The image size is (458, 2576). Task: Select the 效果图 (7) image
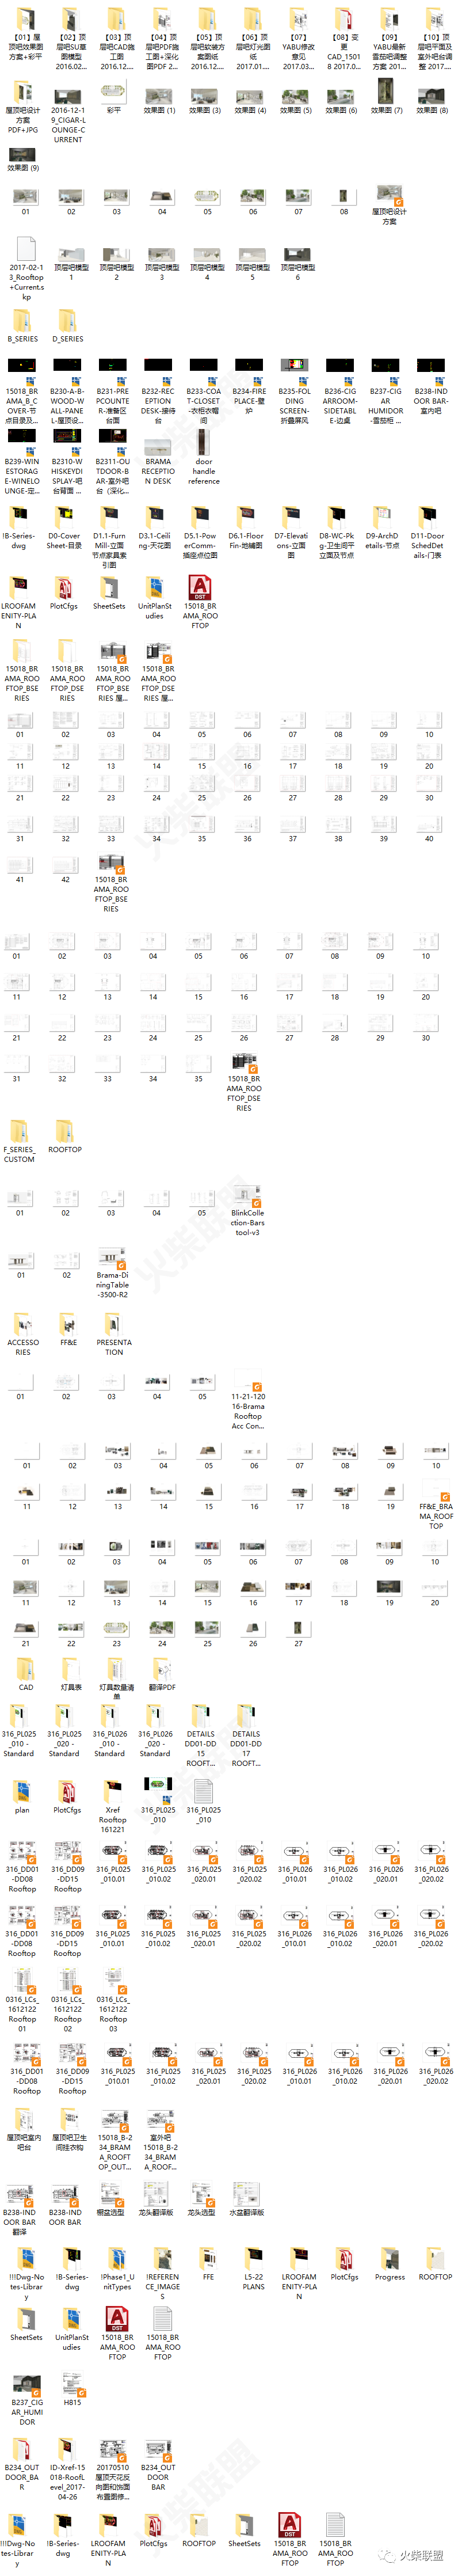[386, 96]
